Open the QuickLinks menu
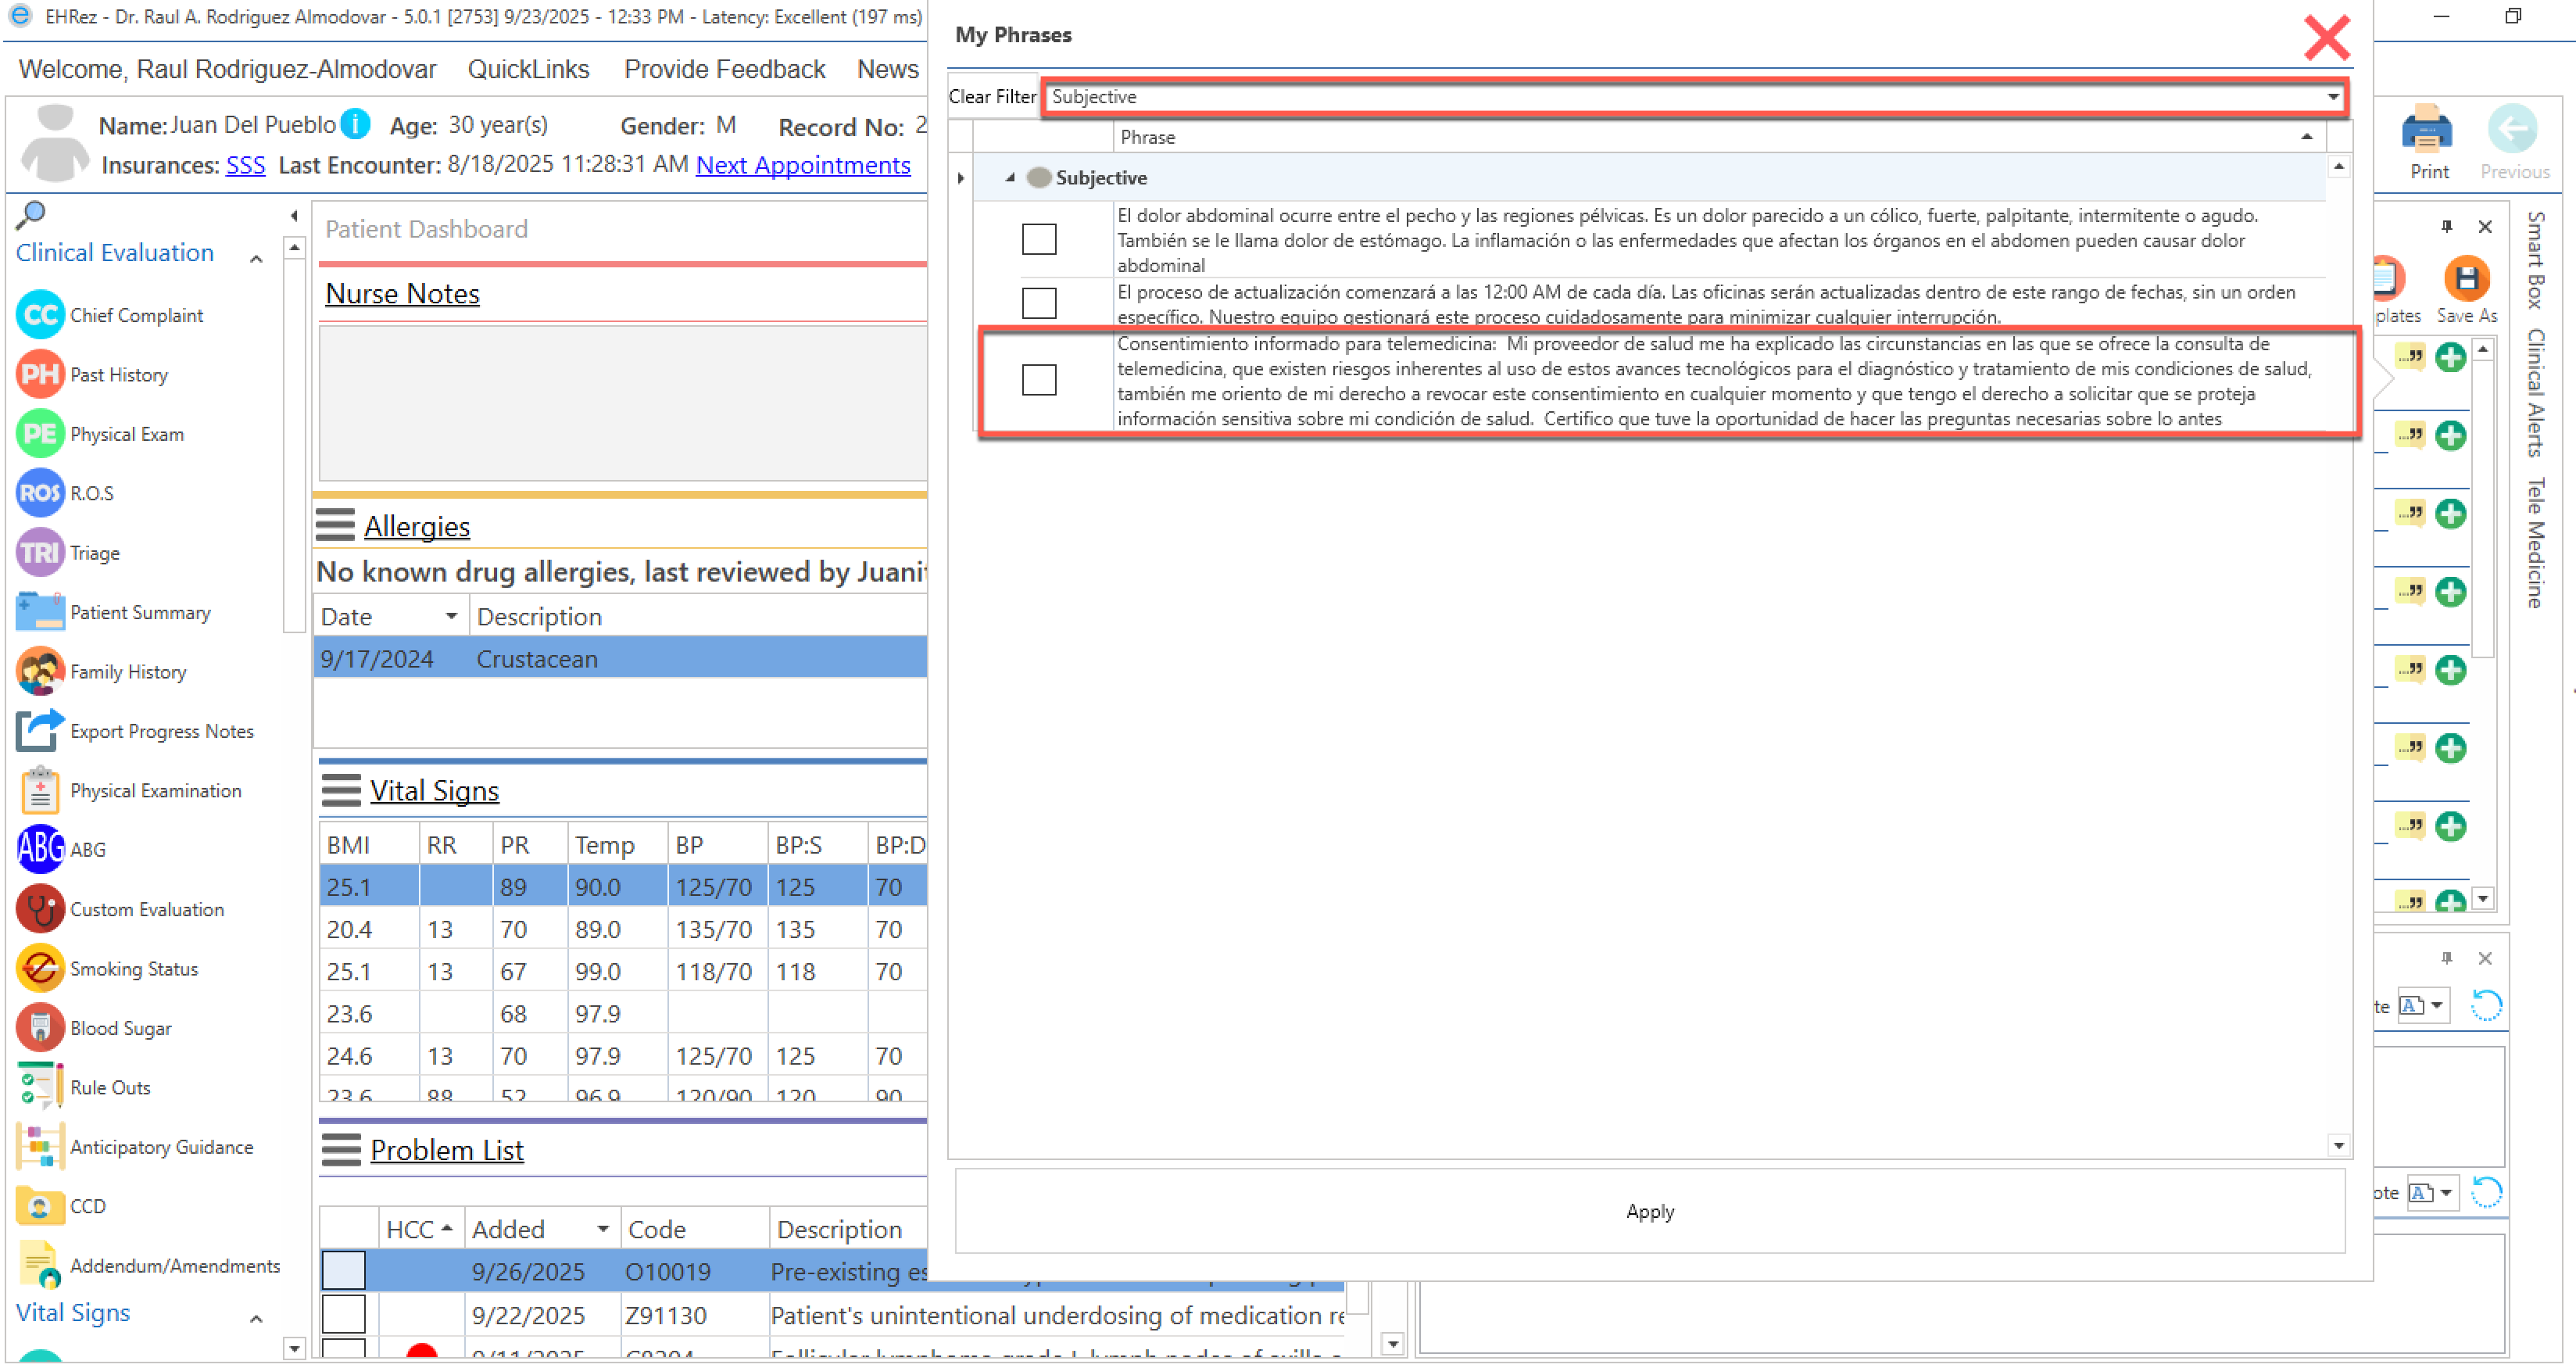This screenshot has height=1368, width=2576. coord(528,69)
